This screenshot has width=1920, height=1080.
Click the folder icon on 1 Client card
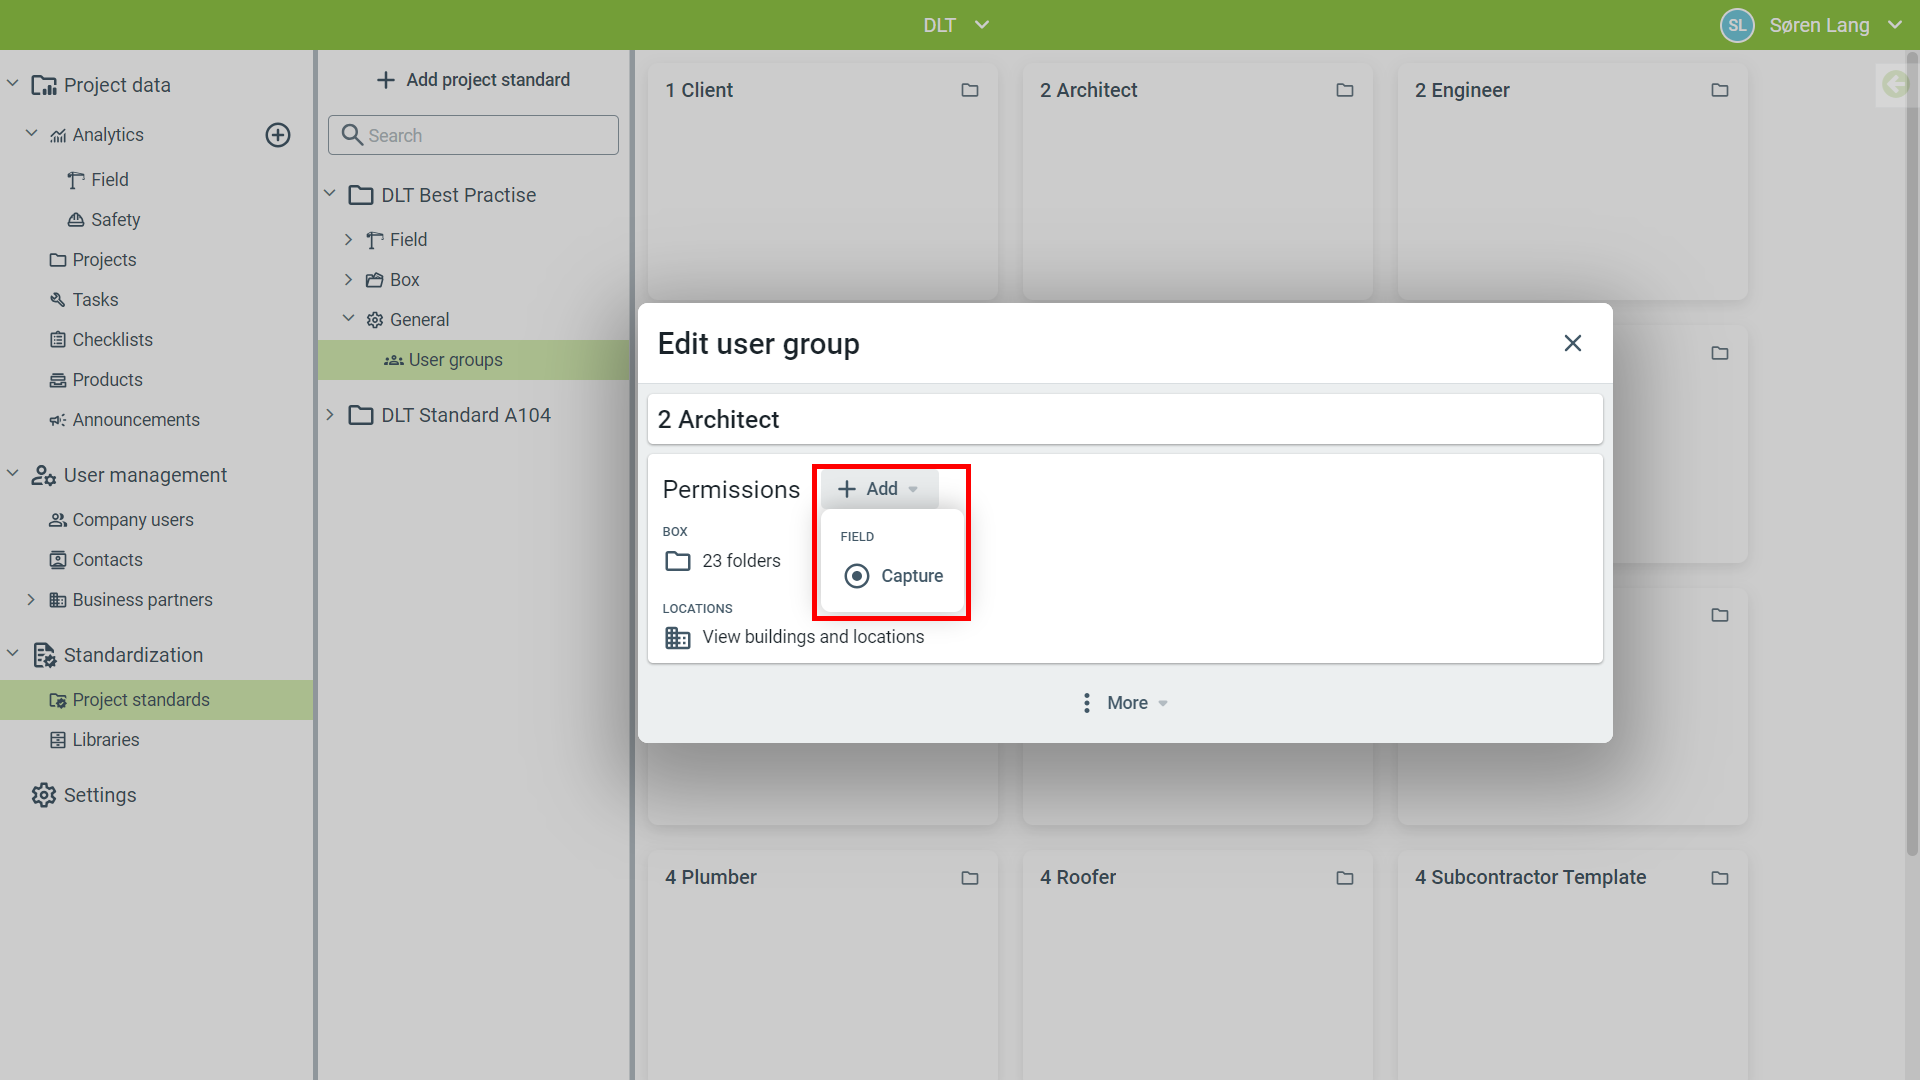pyautogui.click(x=969, y=90)
